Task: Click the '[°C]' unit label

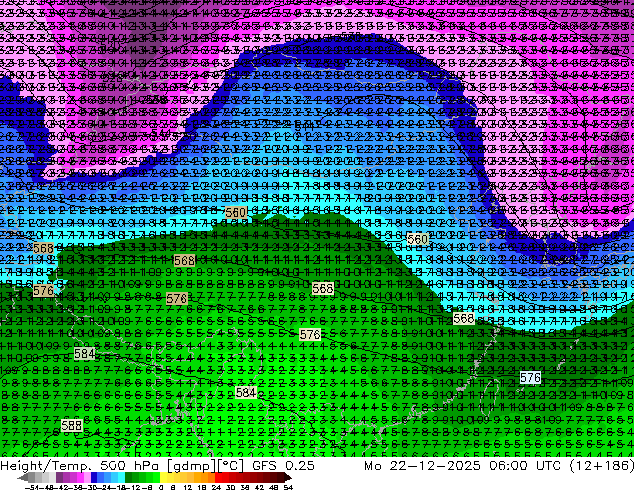Action: tap(230, 466)
